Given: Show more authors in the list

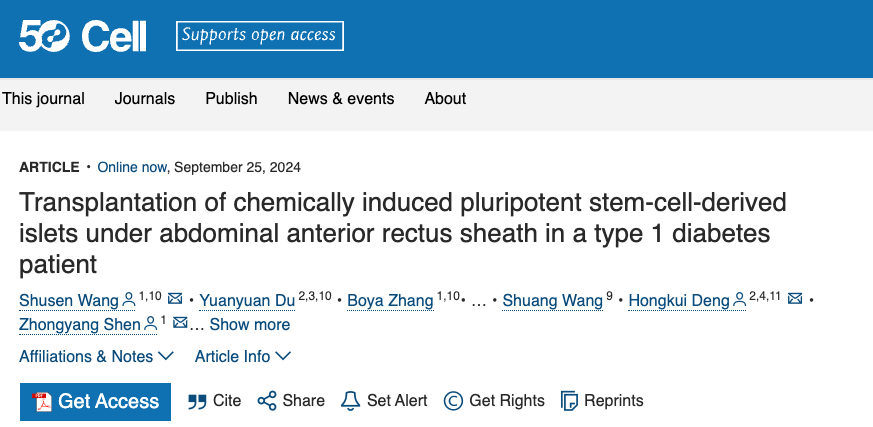Looking at the screenshot, I should [x=250, y=324].
